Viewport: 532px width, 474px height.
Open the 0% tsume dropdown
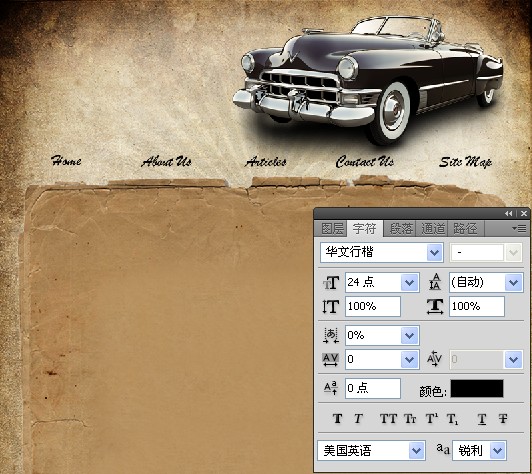pyautogui.click(x=410, y=335)
